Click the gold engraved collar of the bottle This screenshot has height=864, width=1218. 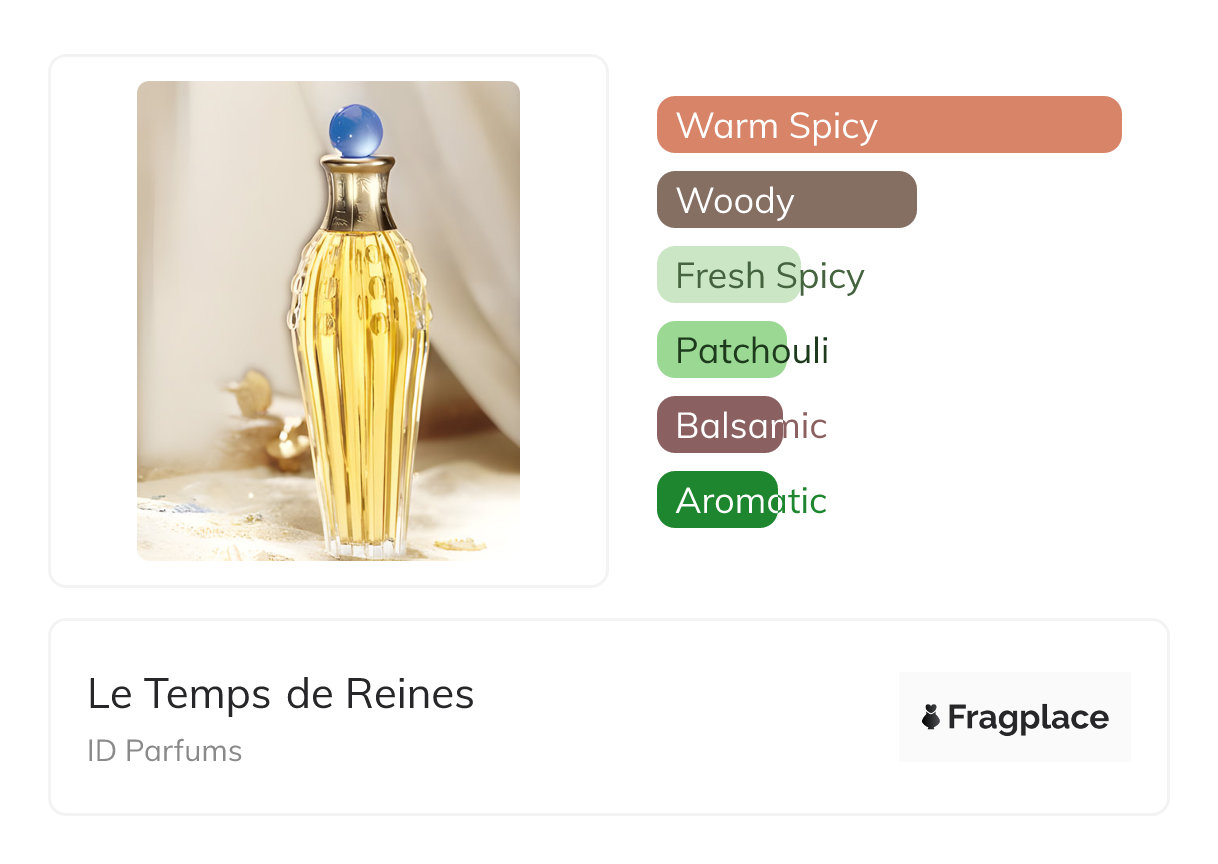(x=358, y=193)
